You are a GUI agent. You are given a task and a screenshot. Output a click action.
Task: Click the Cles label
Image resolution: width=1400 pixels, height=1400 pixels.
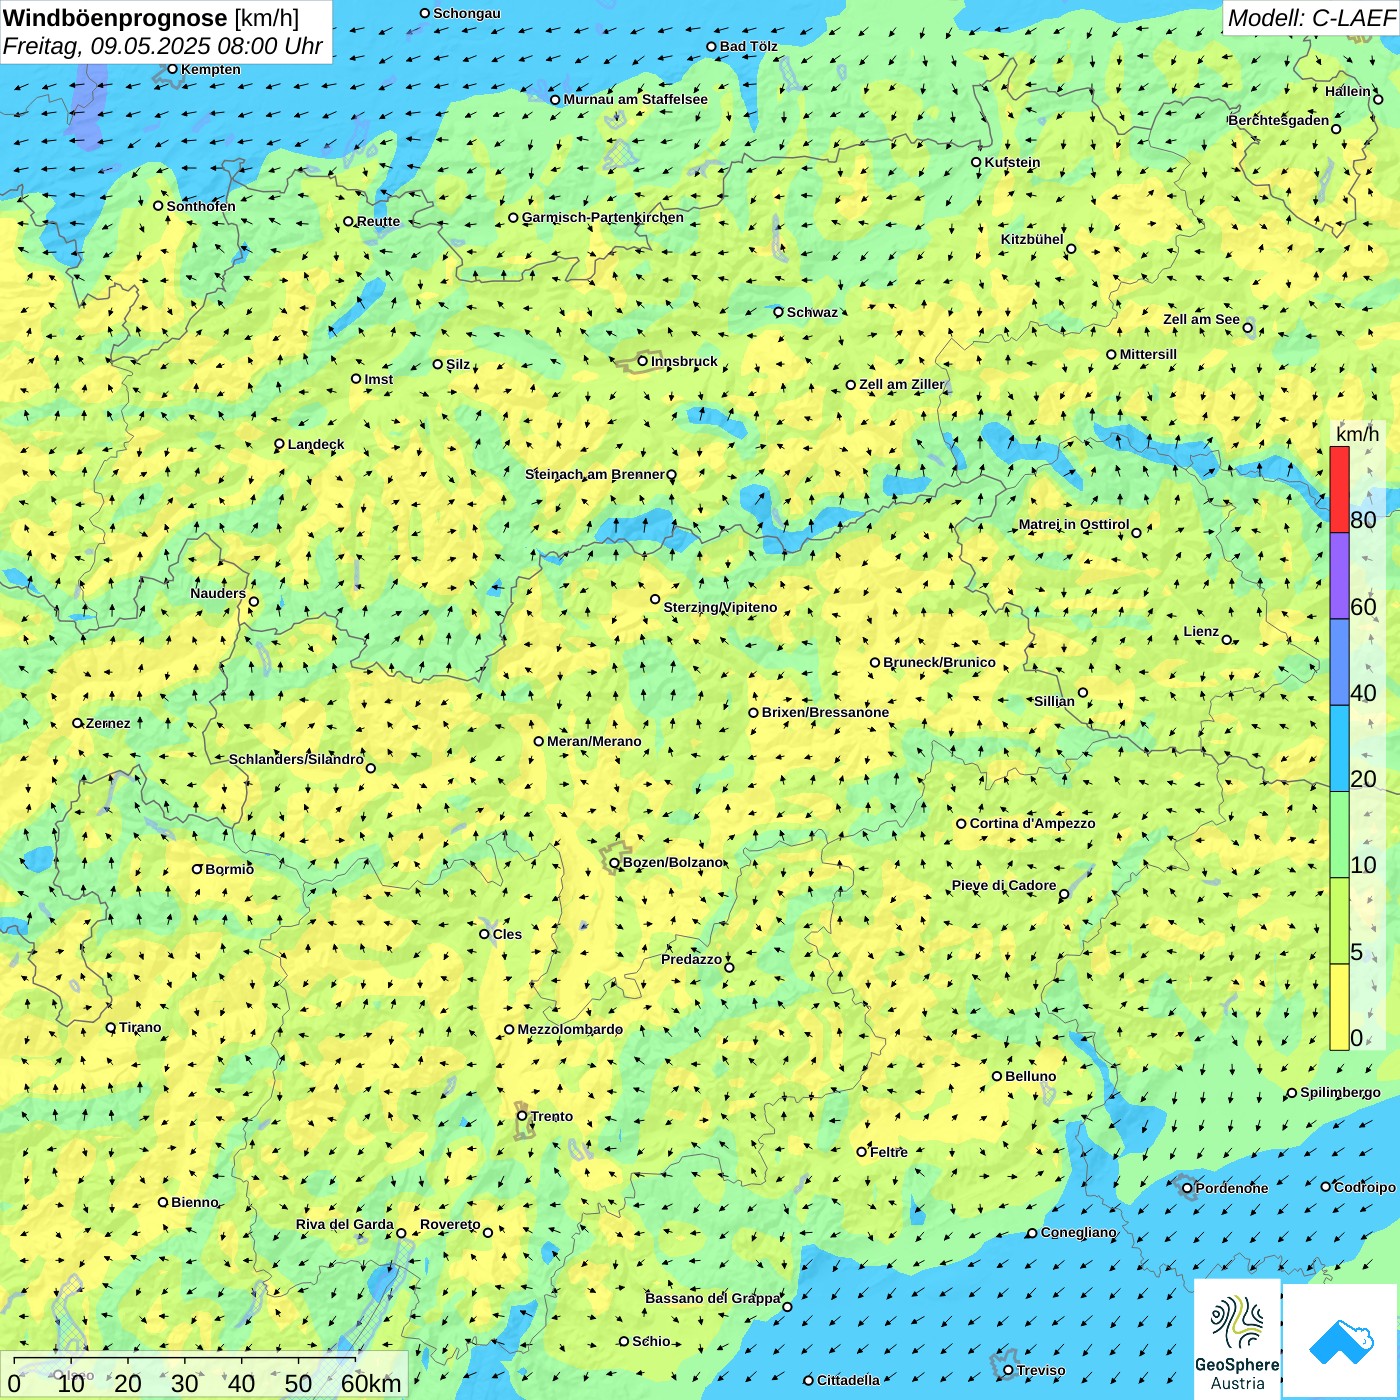(x=507, y=934)
